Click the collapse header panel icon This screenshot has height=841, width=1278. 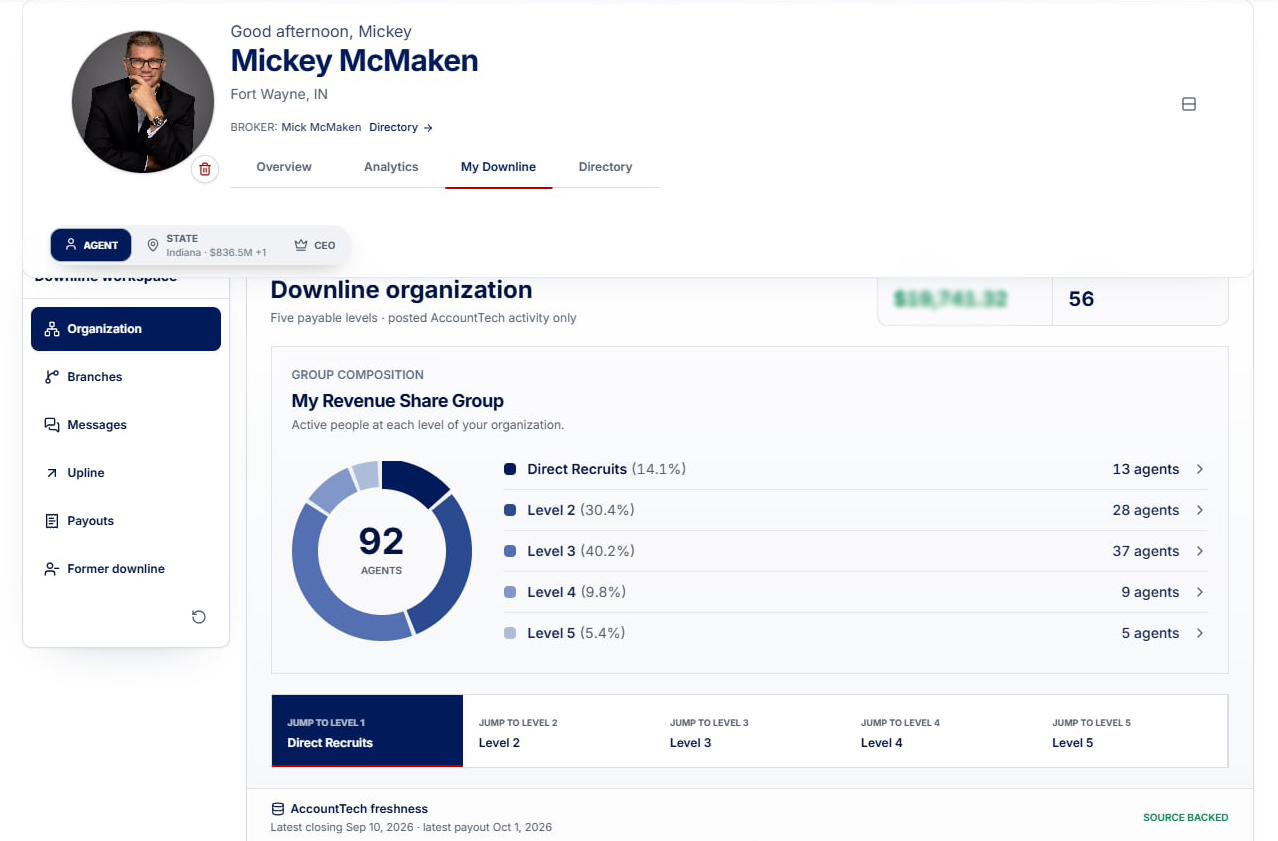1189,104
